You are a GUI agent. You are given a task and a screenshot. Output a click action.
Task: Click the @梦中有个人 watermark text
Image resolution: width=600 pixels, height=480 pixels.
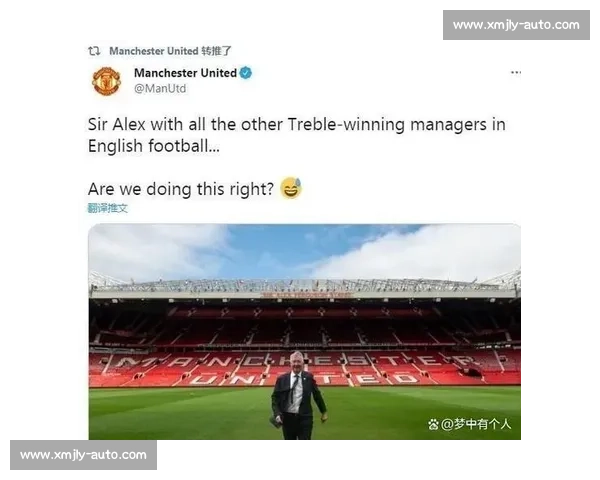[476, 424]
